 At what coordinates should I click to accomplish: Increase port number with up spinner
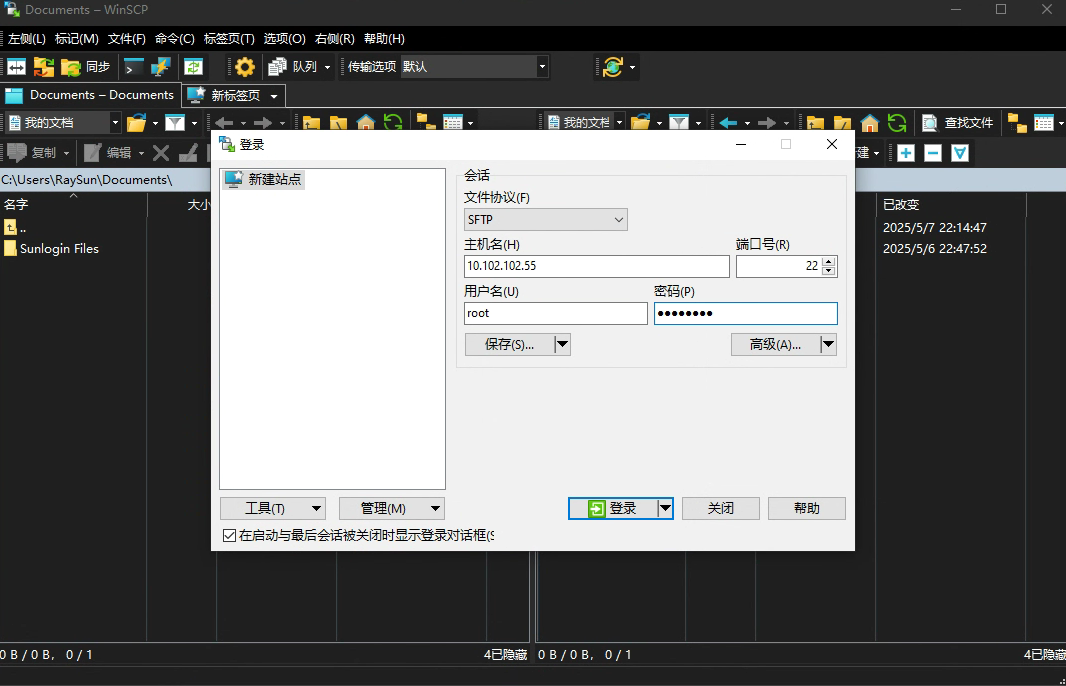[828, 262]
